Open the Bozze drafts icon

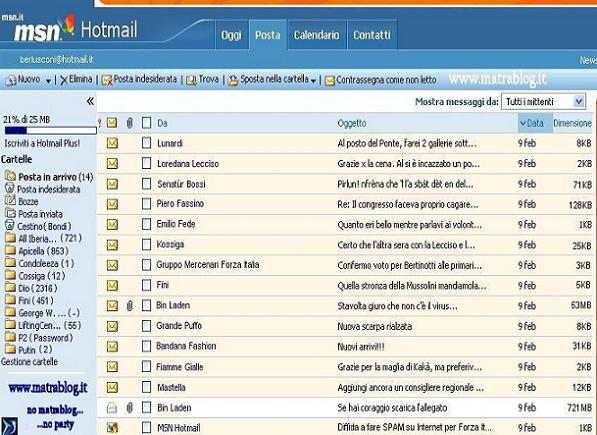[x=10, y=201]
